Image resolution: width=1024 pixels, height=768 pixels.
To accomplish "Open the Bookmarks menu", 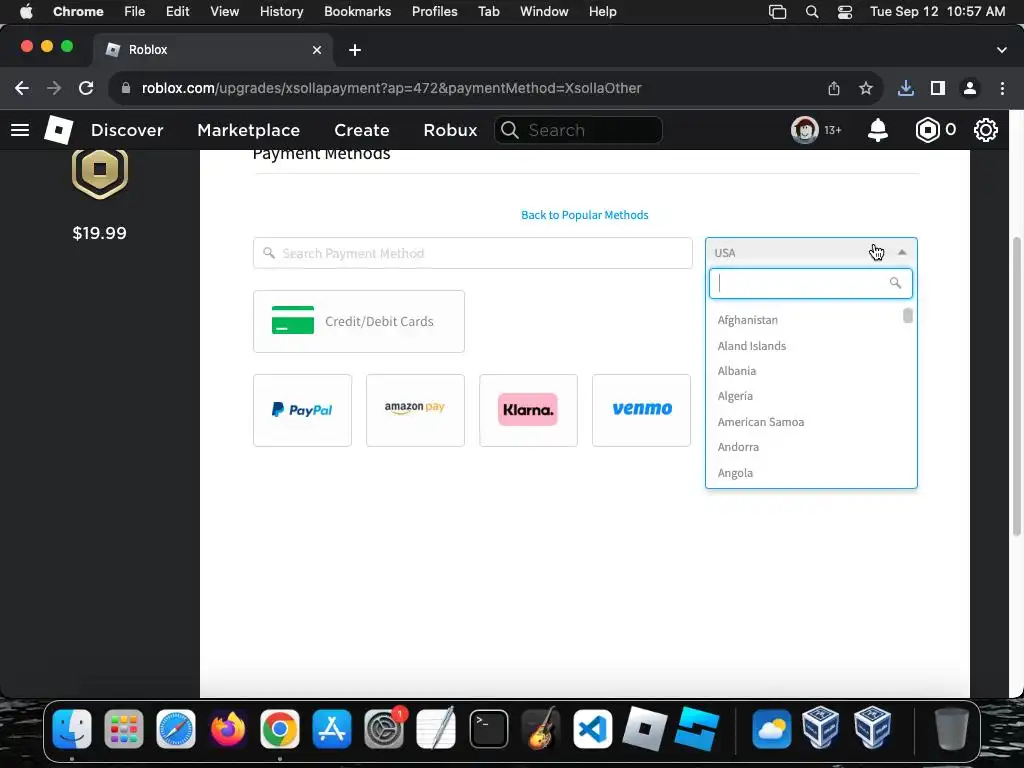I will (x=357, y=12).
